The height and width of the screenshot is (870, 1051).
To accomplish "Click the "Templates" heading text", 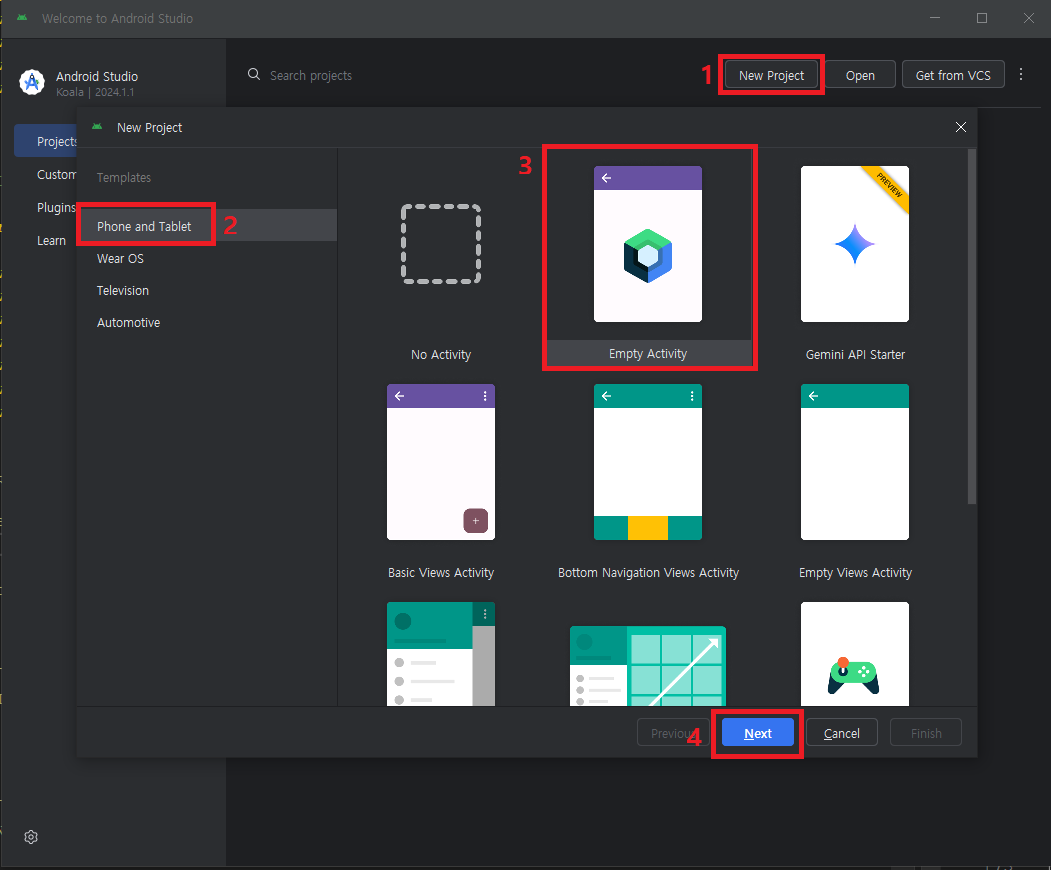I will click(124, 177).
